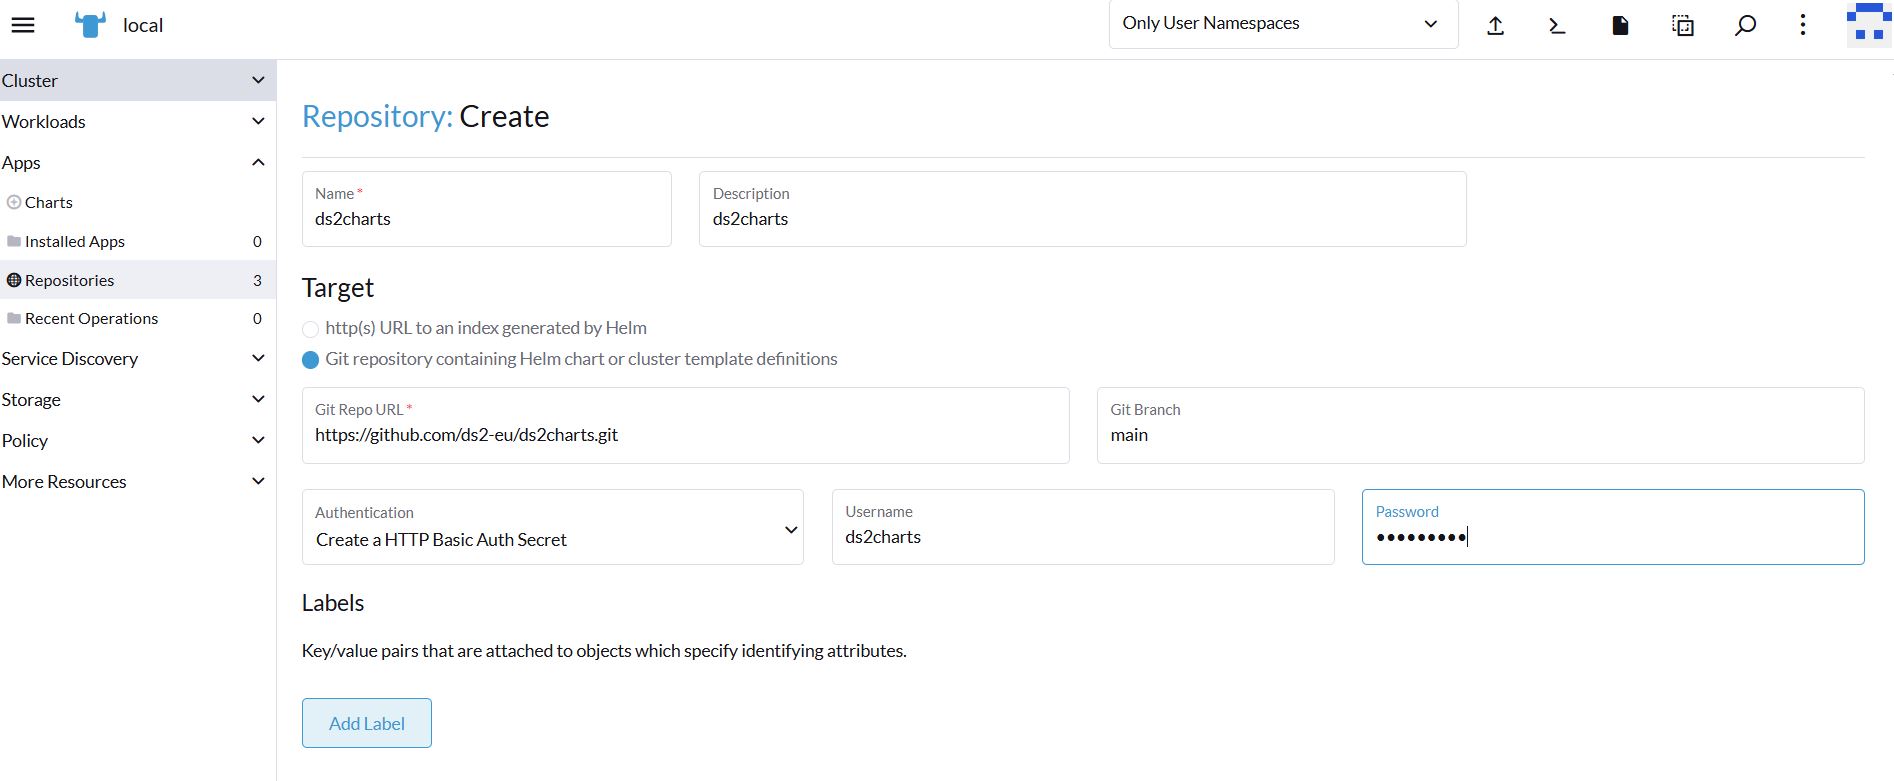Image resolution: width=1894 pixels, height=781 pixels.
Task: Click the Import YAML upload icon
Action: click(1495, 26)
